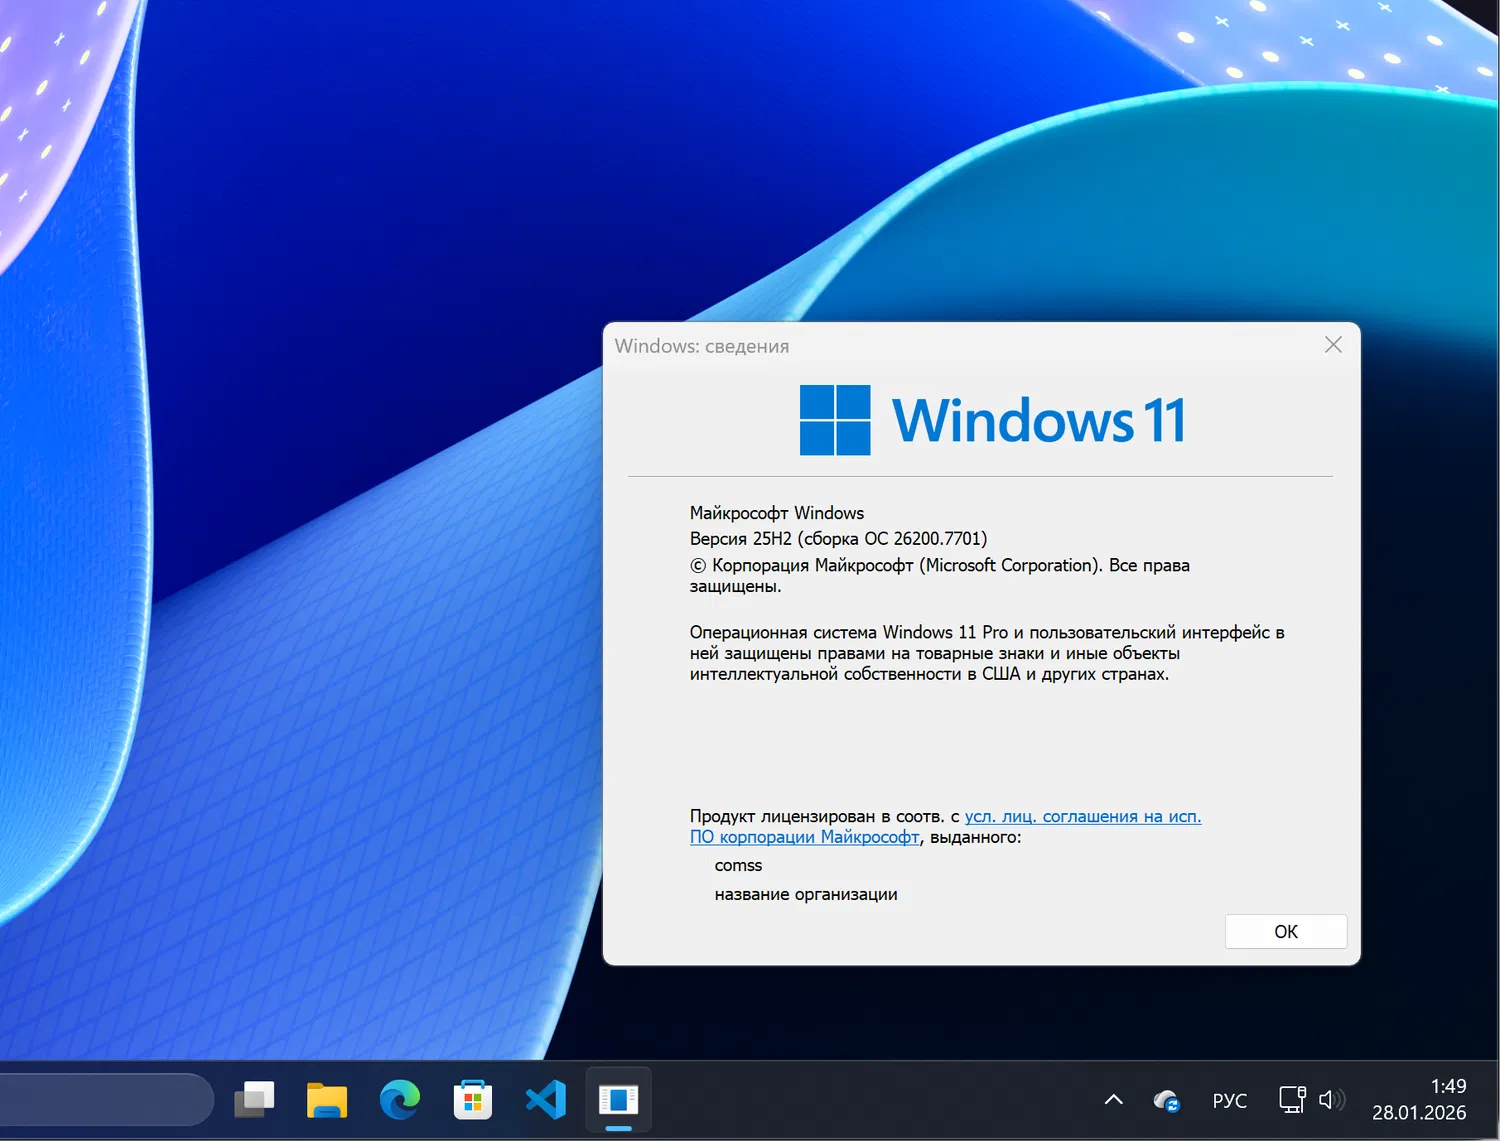
Task: Select the running winver app in the taskbar
Action: click(618, 1099)
